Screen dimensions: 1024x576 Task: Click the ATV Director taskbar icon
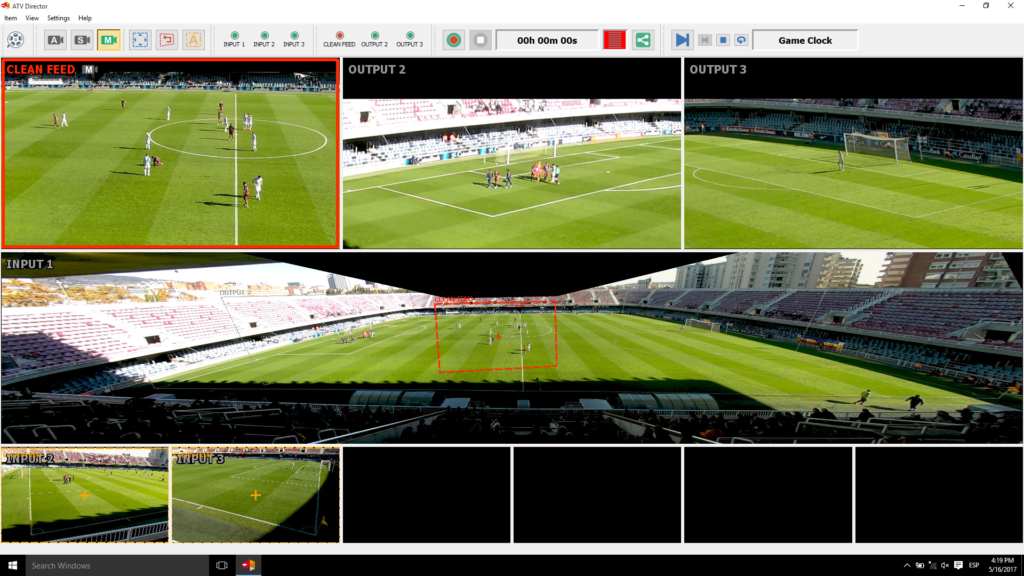click(x=248, y=566)
